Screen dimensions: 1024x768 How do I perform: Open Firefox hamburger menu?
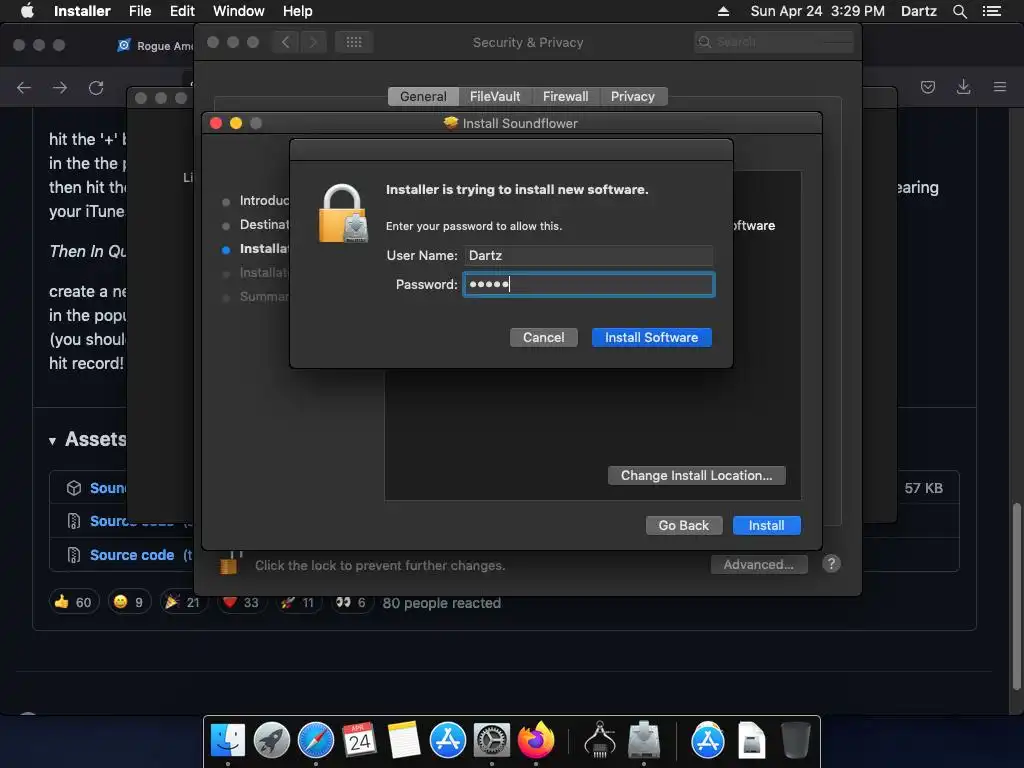[1000, 87]
